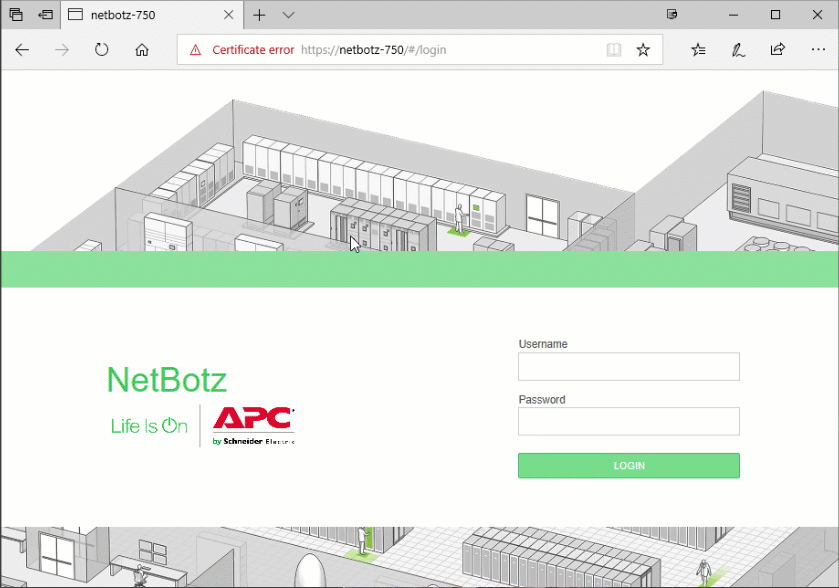Viewport: 839px width, 588px height.
Task: Focus the netbotz-750 login URL in the address bar
Action: [x=373, y=50]
